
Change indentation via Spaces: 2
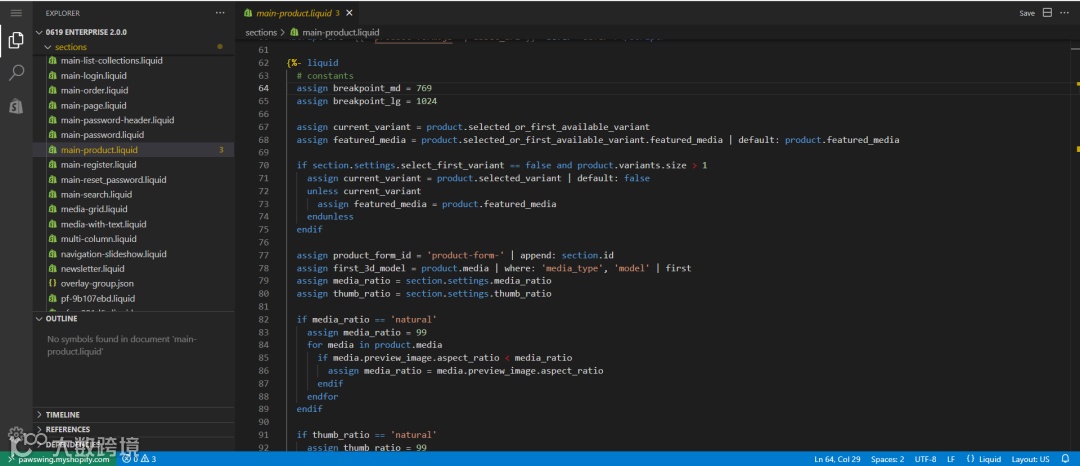(888, 459)
